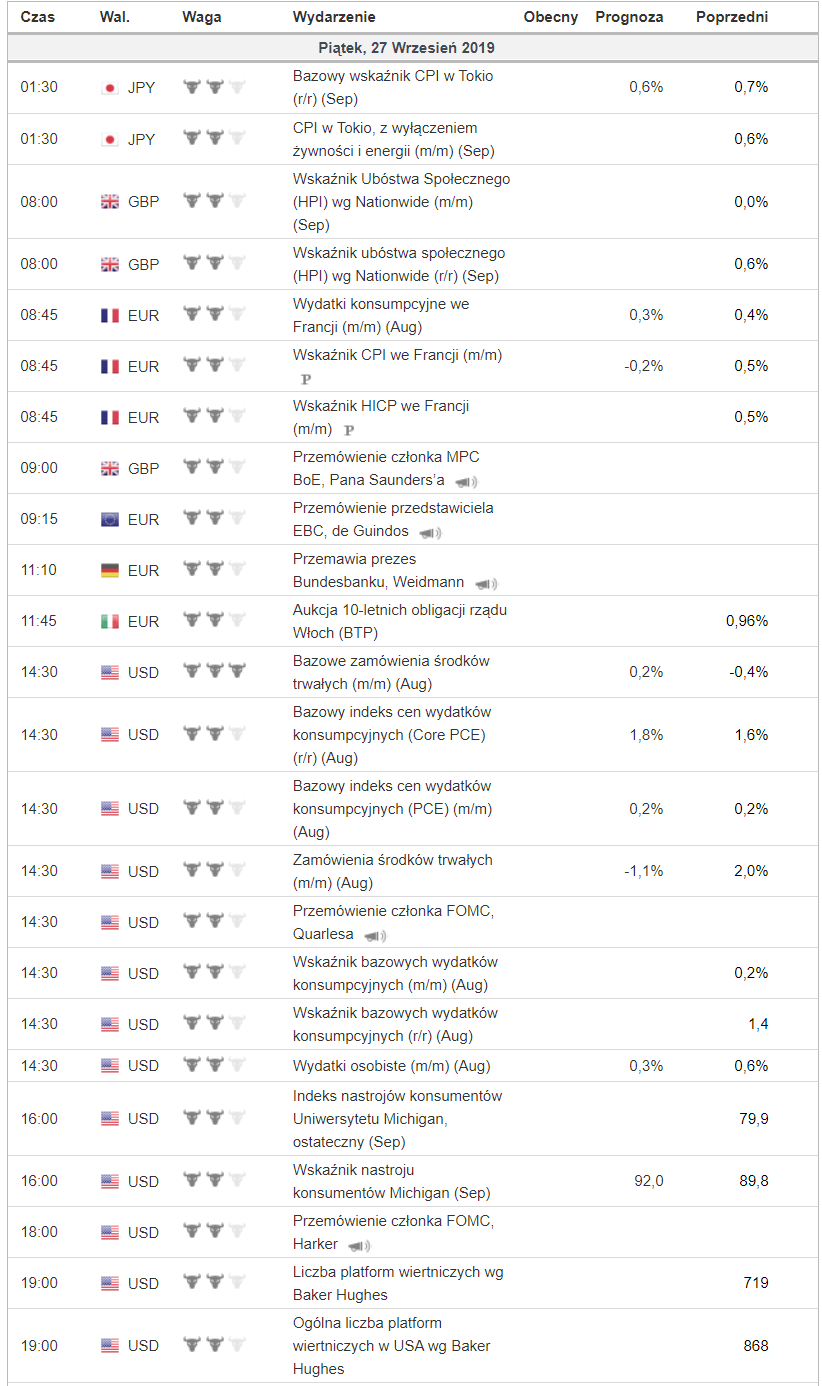This screenshot has height=1386, width=822.
Task: Open the Wydatki osobiste (m/m) event
Action: (x=391, y=1066)
